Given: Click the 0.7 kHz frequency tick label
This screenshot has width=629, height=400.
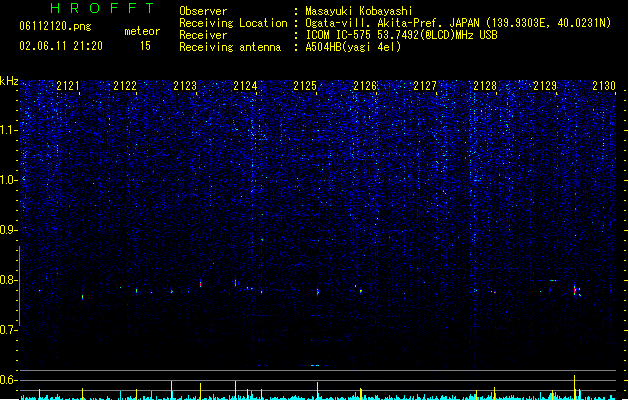Looking at the screenshot, I should click(9, 330).
